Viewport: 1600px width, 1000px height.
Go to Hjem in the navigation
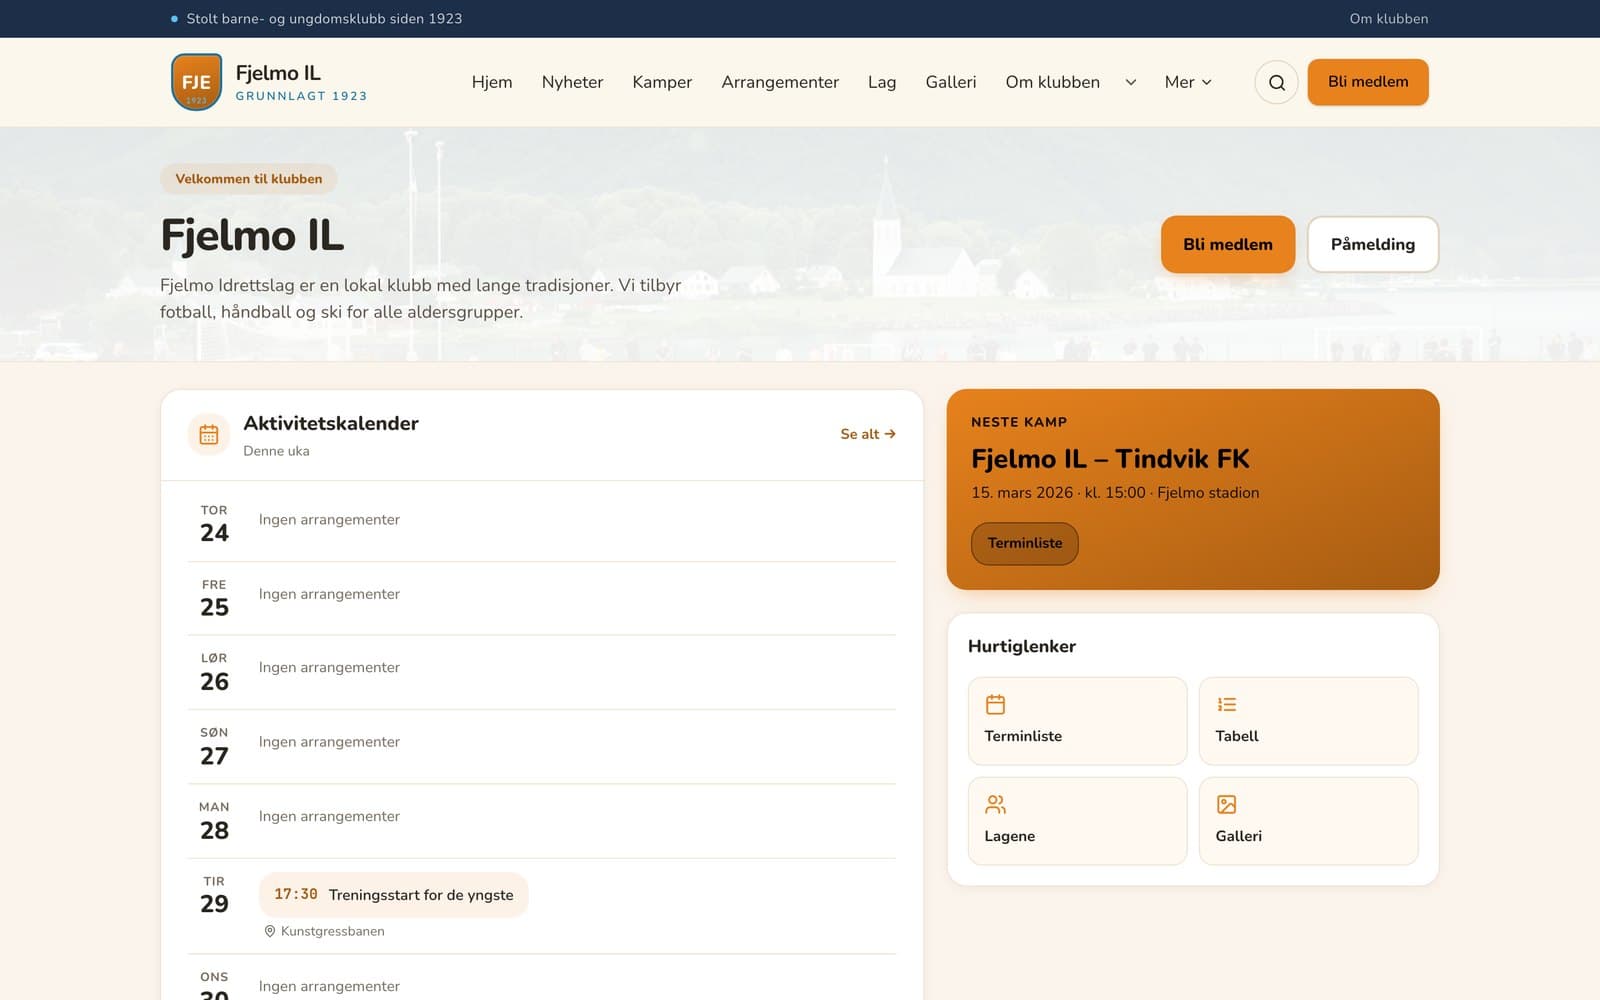pyautogui.click(x=492, y=82)
